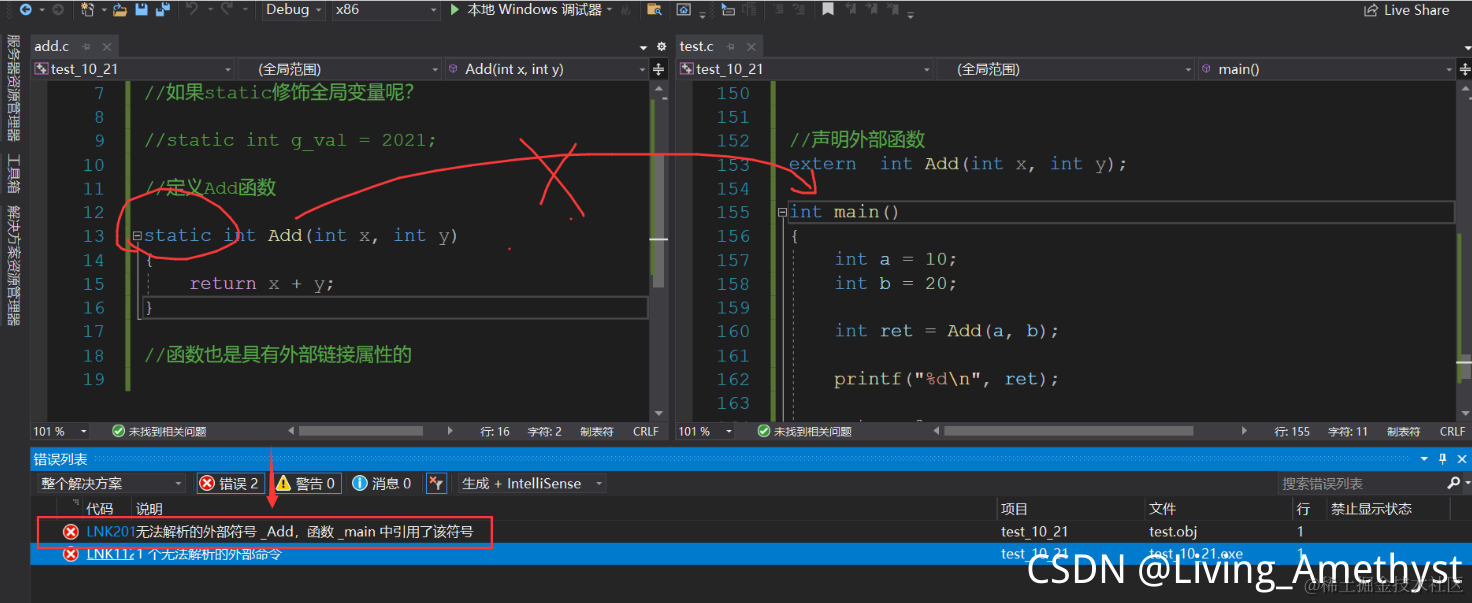The height and width of the screenshot is (603, 1472).
Task: Click the redo arrow icon
Action: pos(227,9)
